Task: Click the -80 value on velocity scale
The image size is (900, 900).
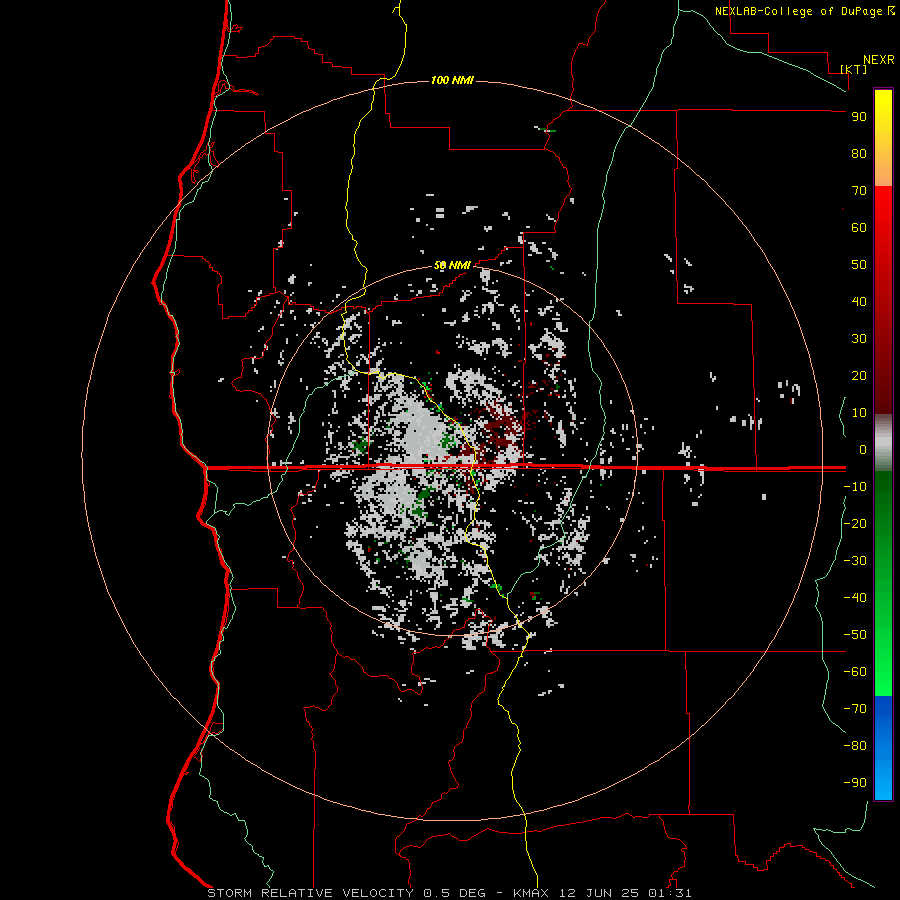Action: [855, 746]
